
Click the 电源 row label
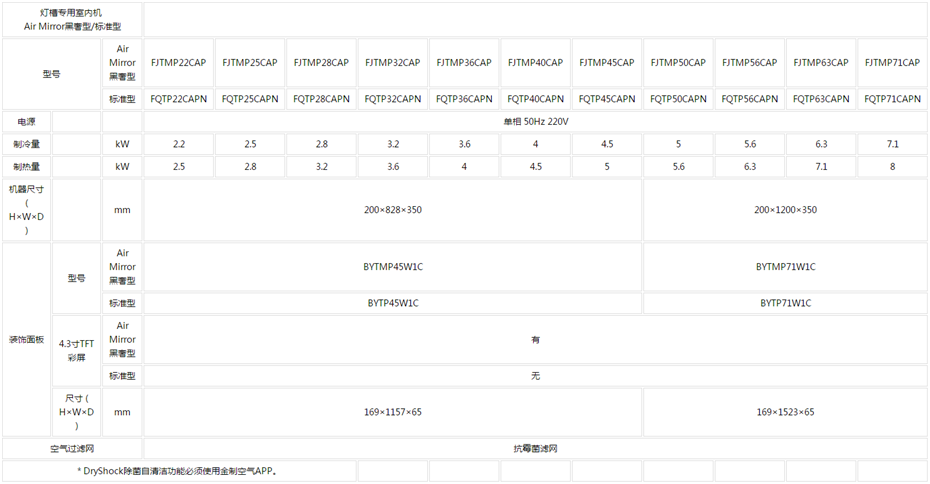tap(27, 122)
